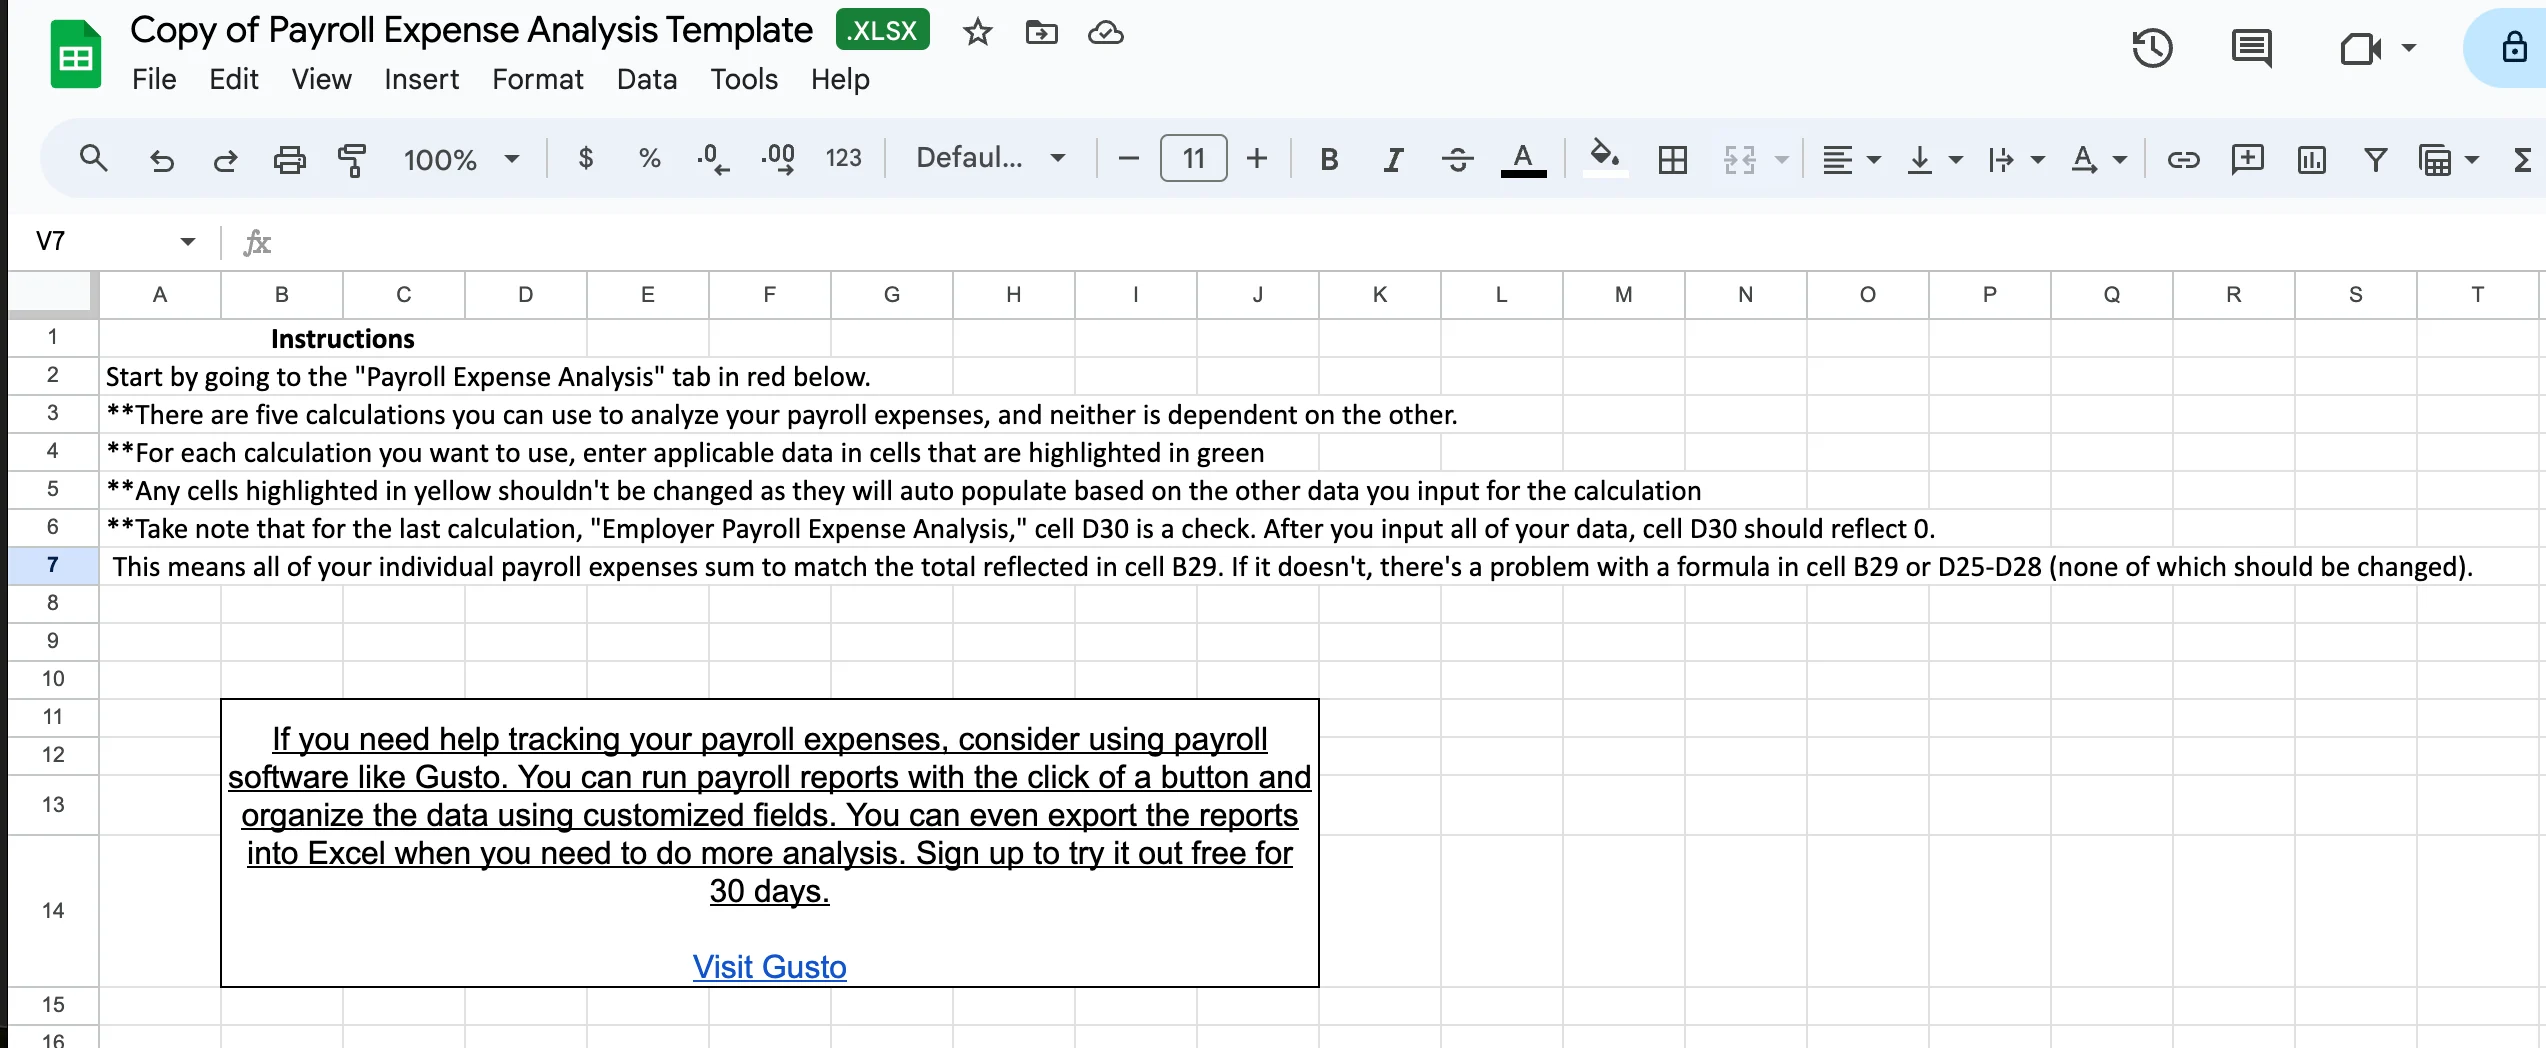Decrease decimal places
This screenshot has width=2546, height=1048.
tap(712, 158)
